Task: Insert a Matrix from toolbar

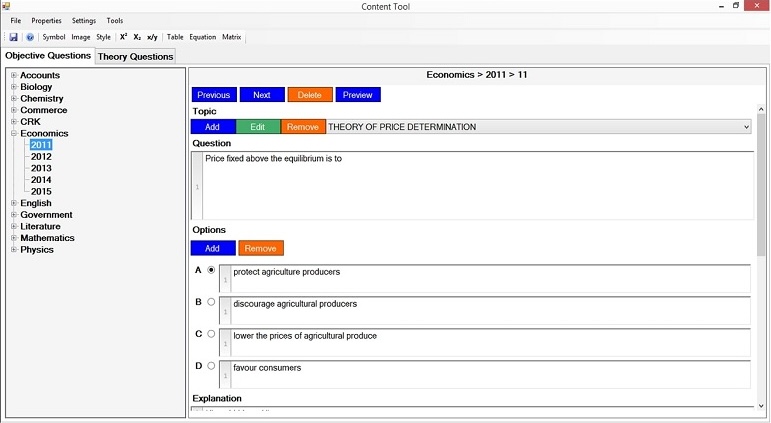Action: pyautogui.click(x=232, y=37)
